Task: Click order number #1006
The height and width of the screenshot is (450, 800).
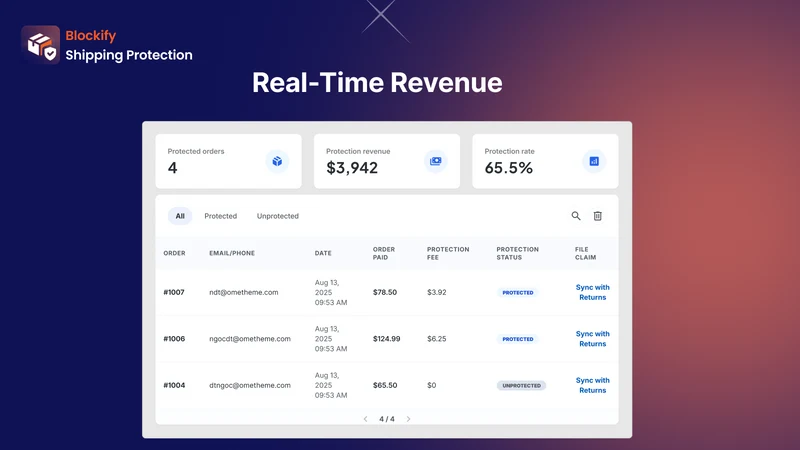Action: 174,339
